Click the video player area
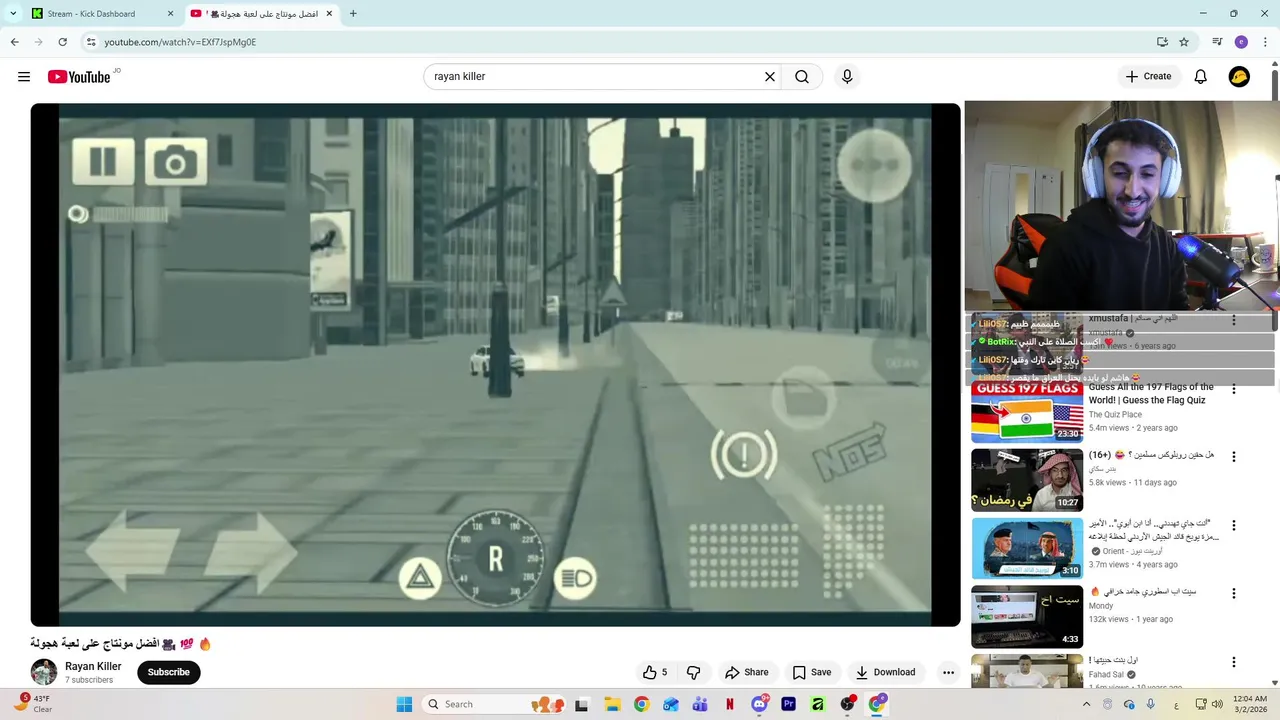 (x=495, y=365)
